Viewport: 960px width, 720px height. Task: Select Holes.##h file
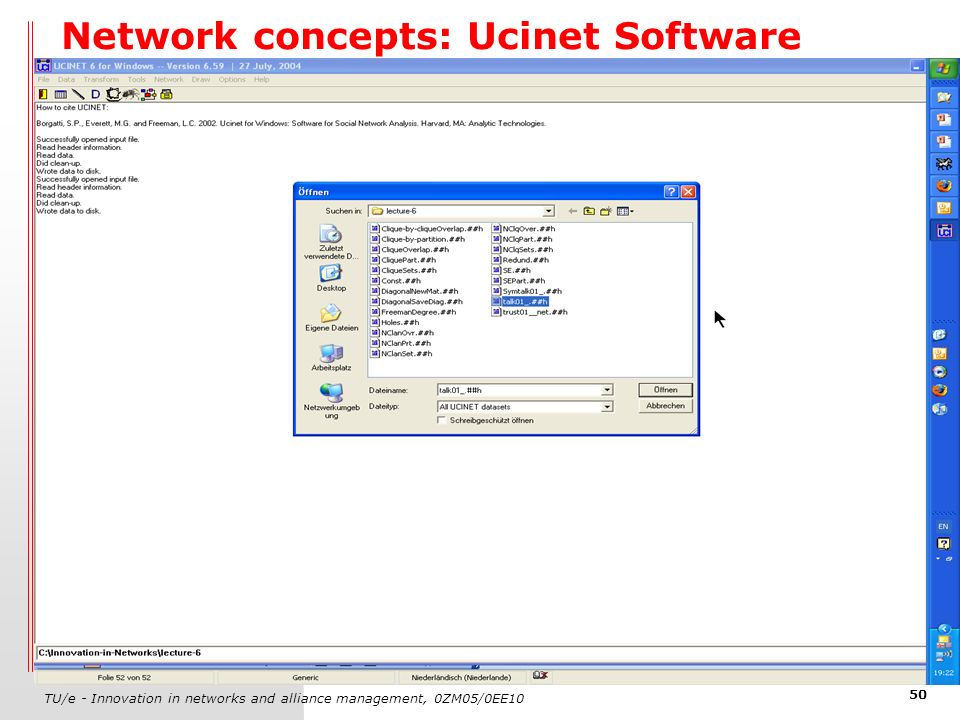coord(395,323)
